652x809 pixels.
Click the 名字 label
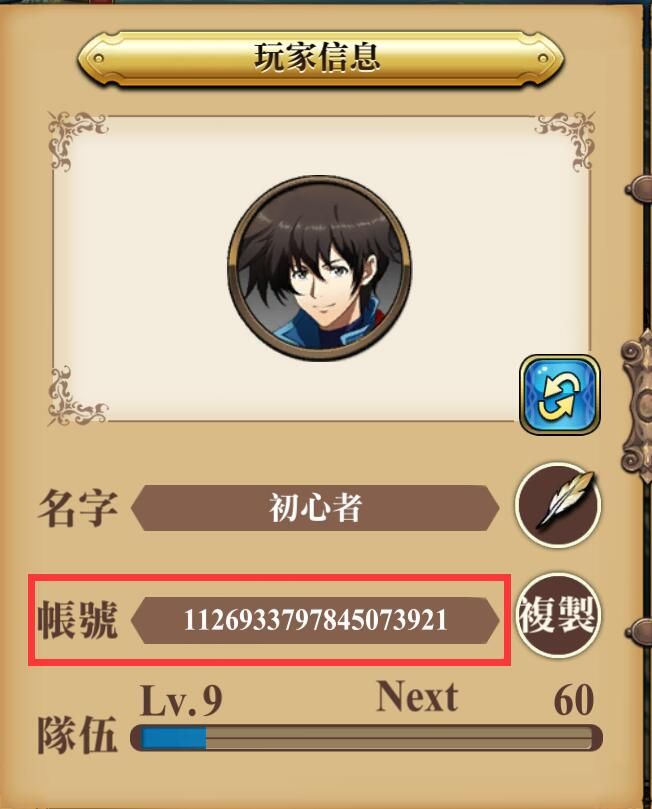point(78,508)
